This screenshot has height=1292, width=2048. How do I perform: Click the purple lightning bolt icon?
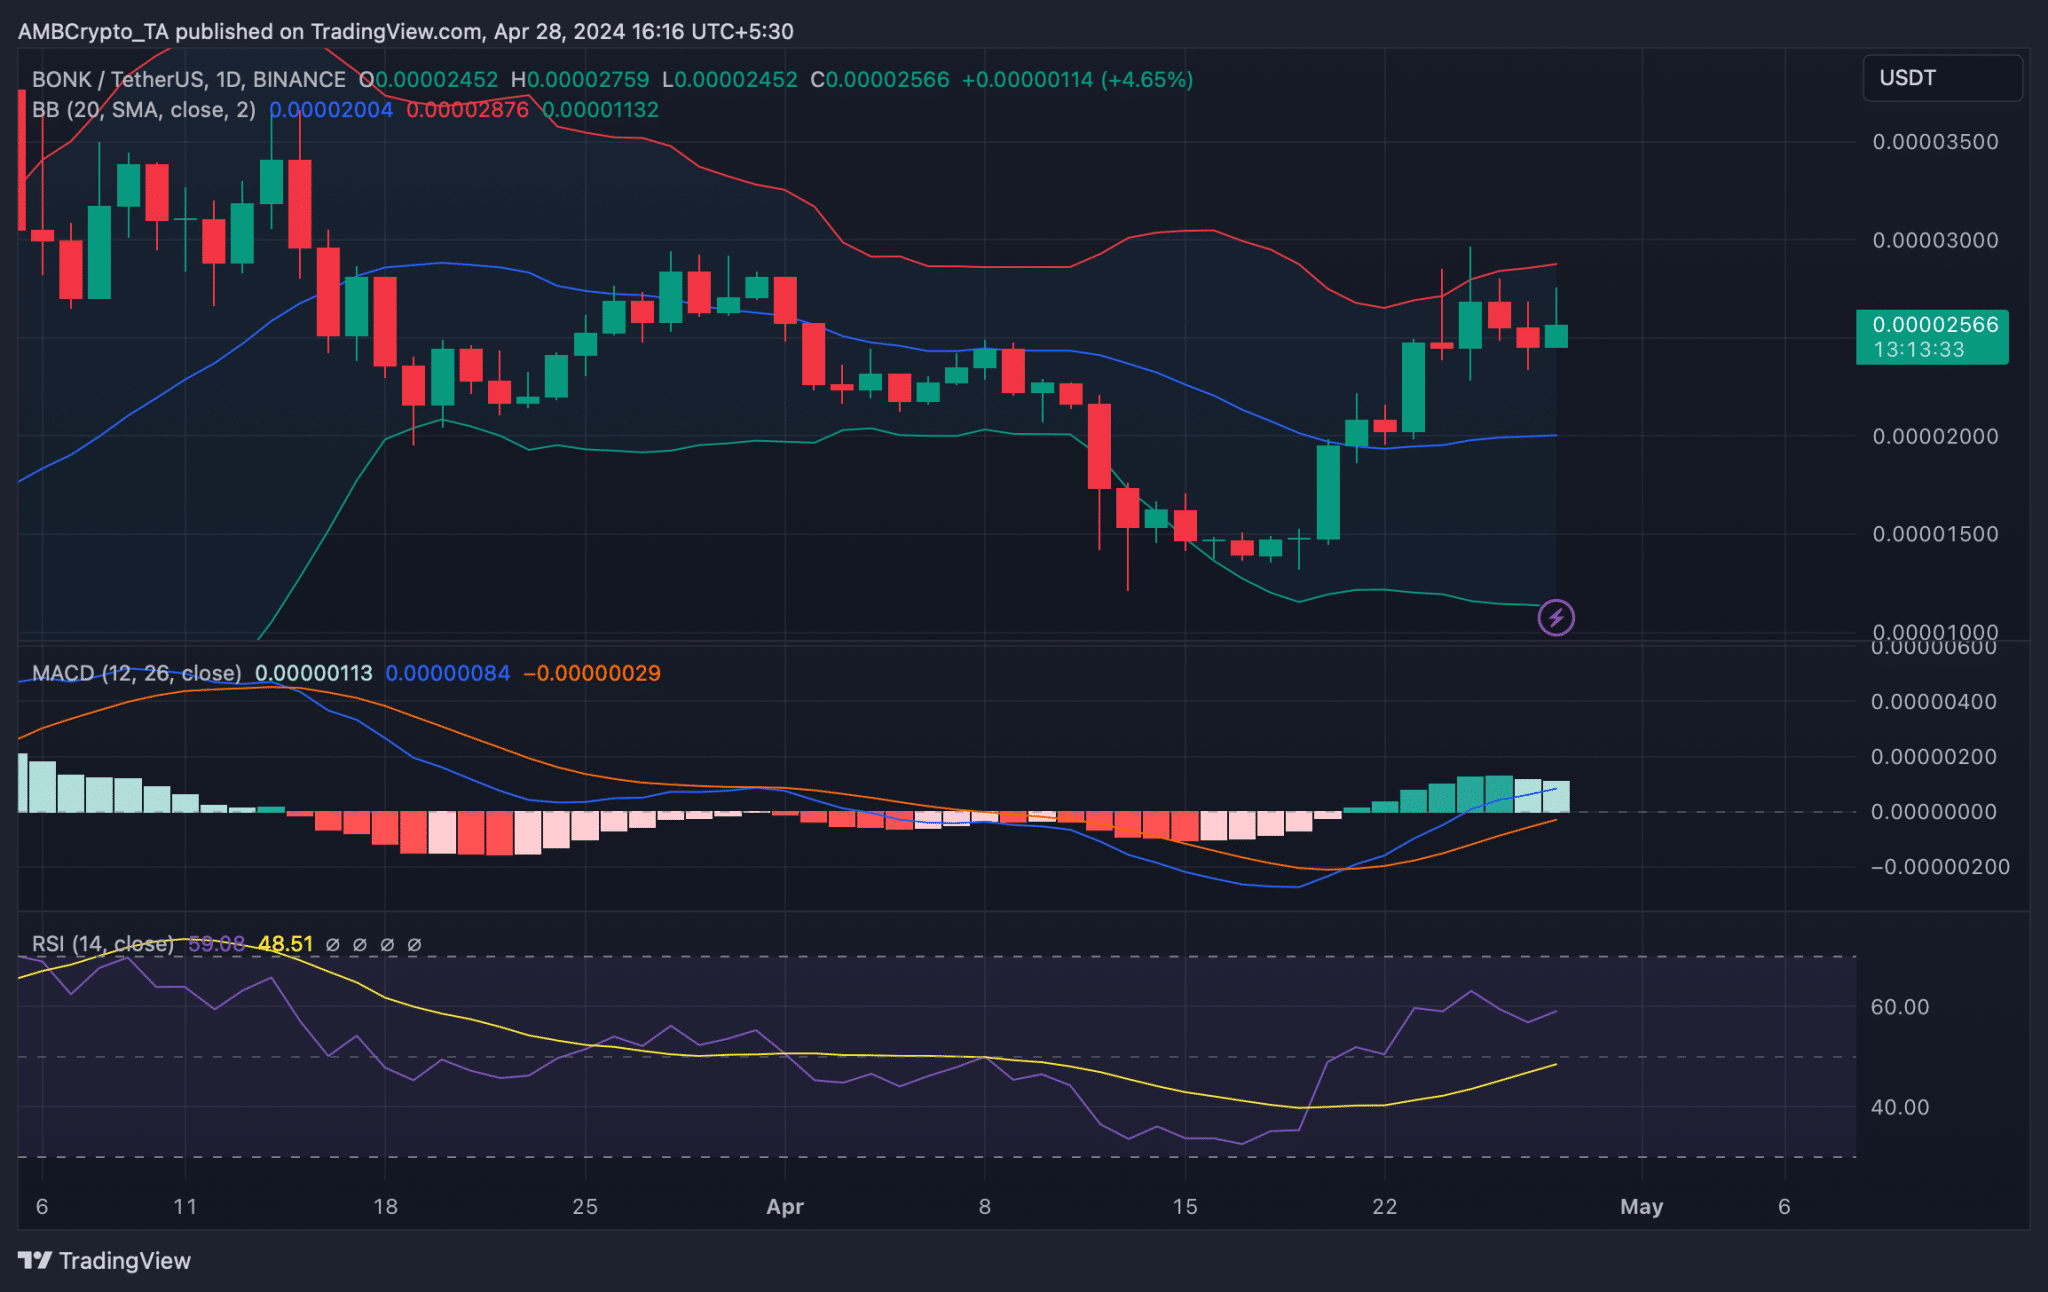click(1555, 617)
